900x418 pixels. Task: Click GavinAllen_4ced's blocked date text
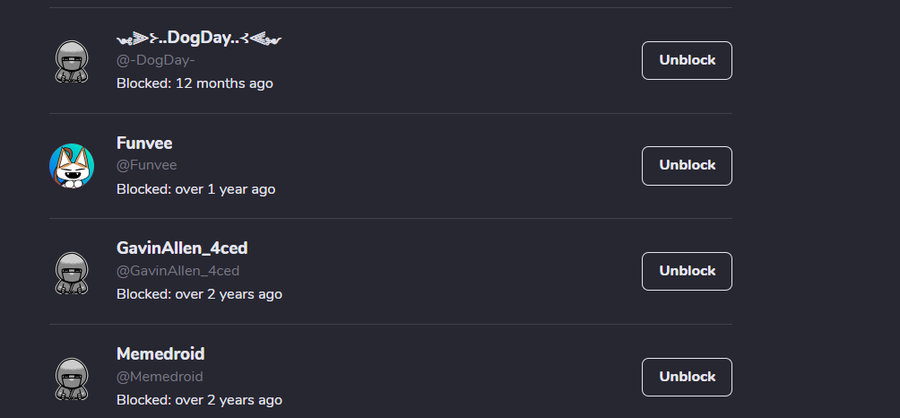[x=199, y=294]
